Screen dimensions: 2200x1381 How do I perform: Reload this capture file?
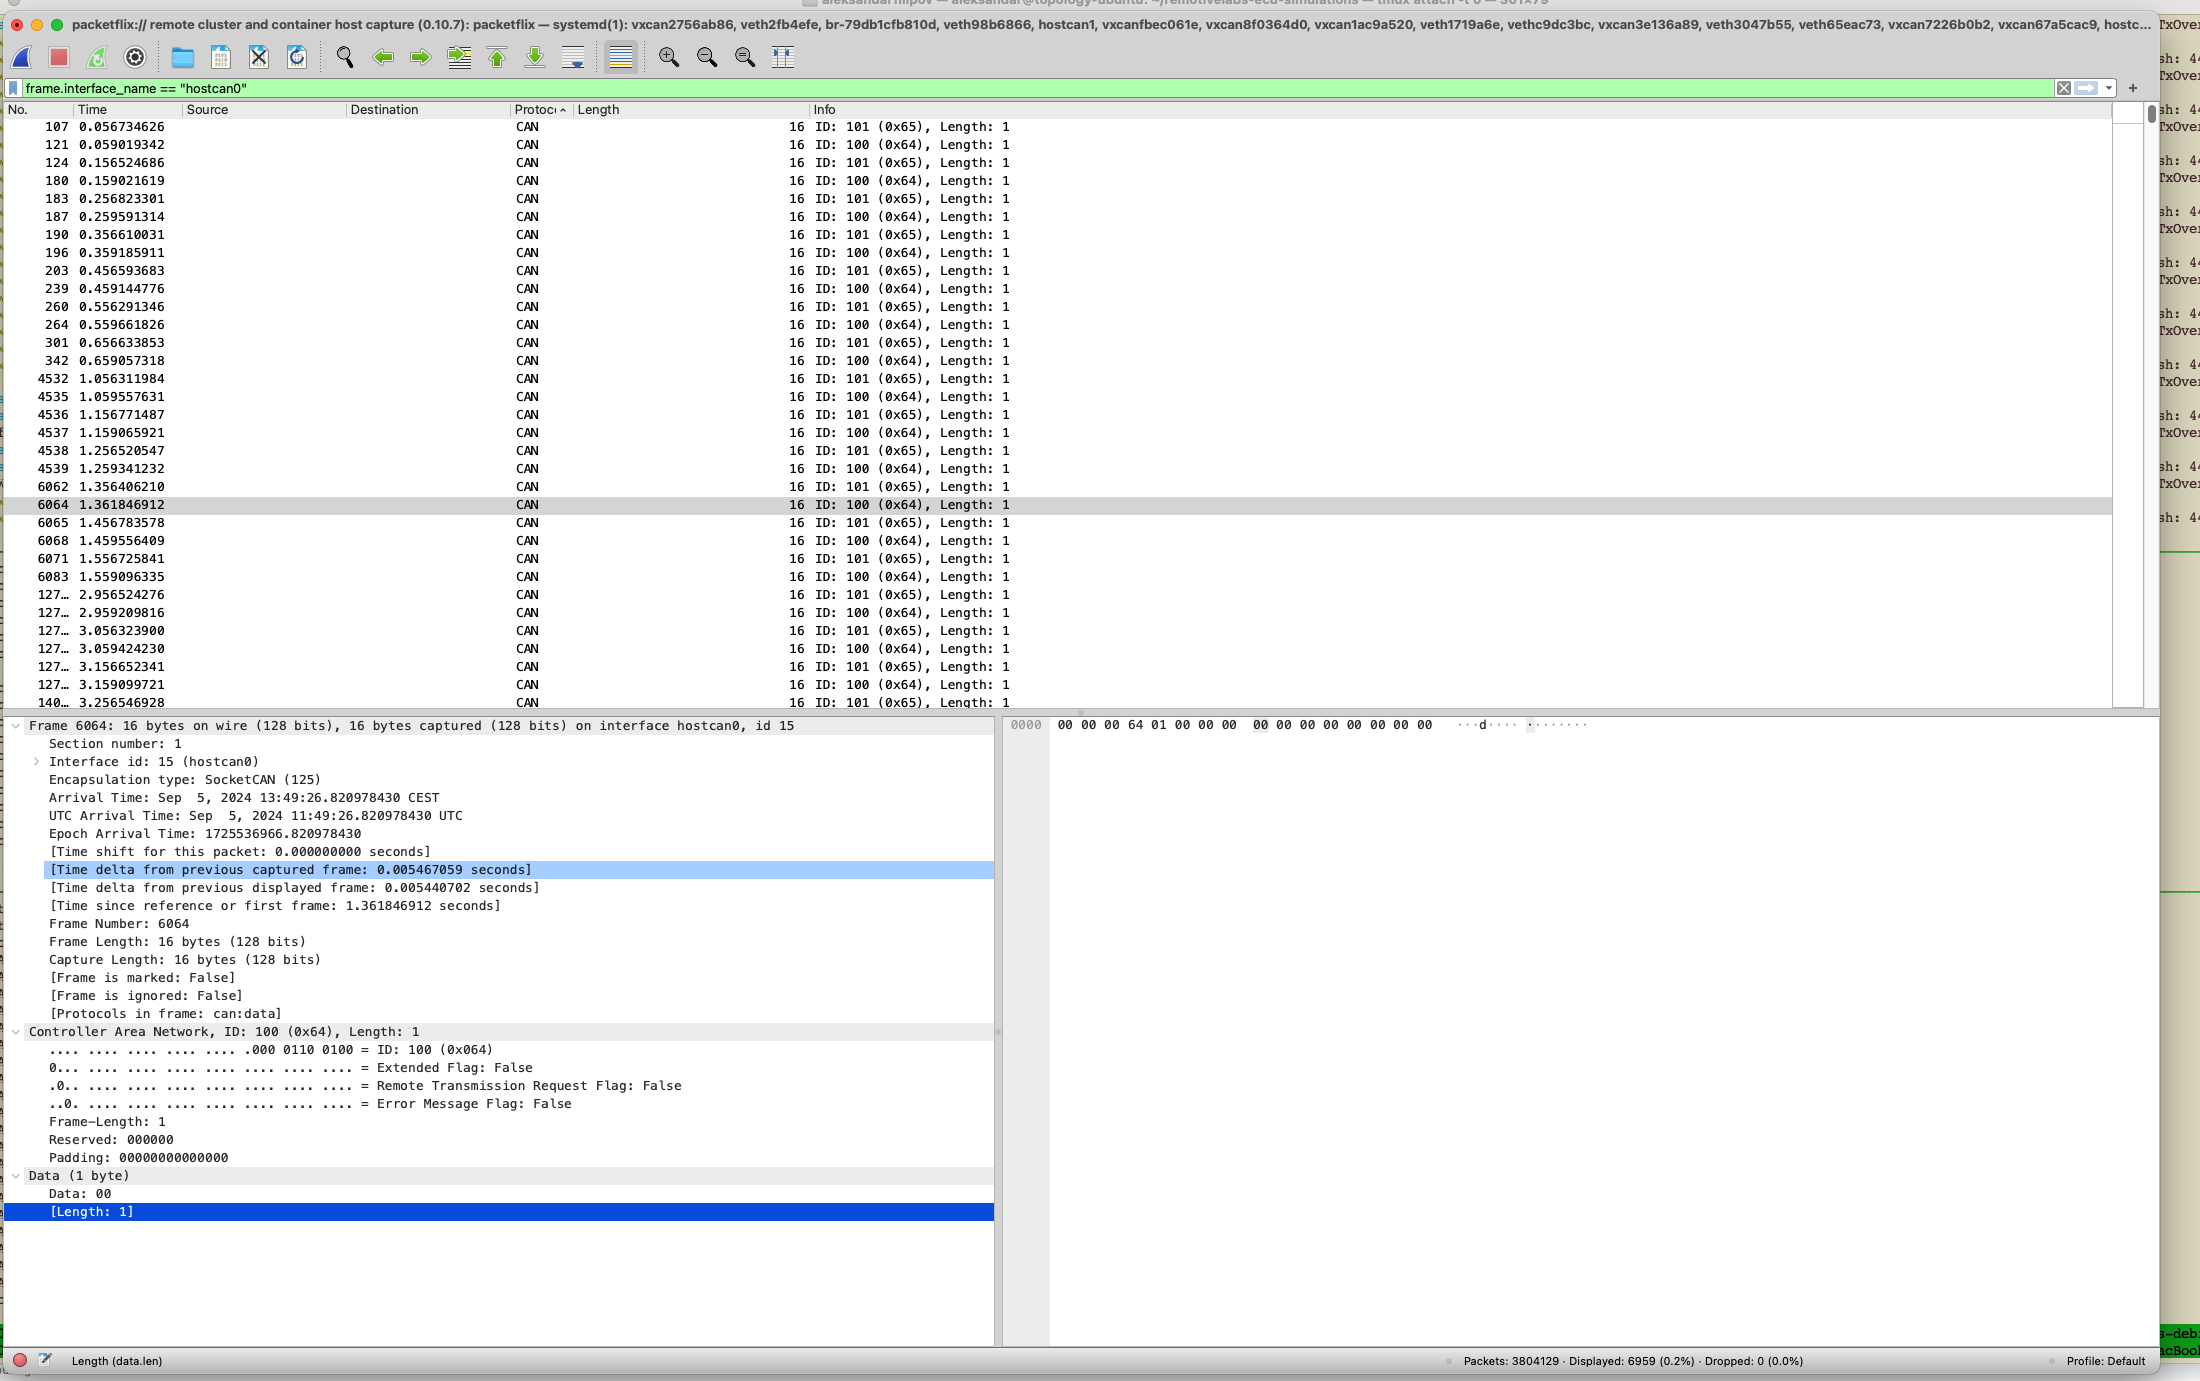[x=297, y=58]
